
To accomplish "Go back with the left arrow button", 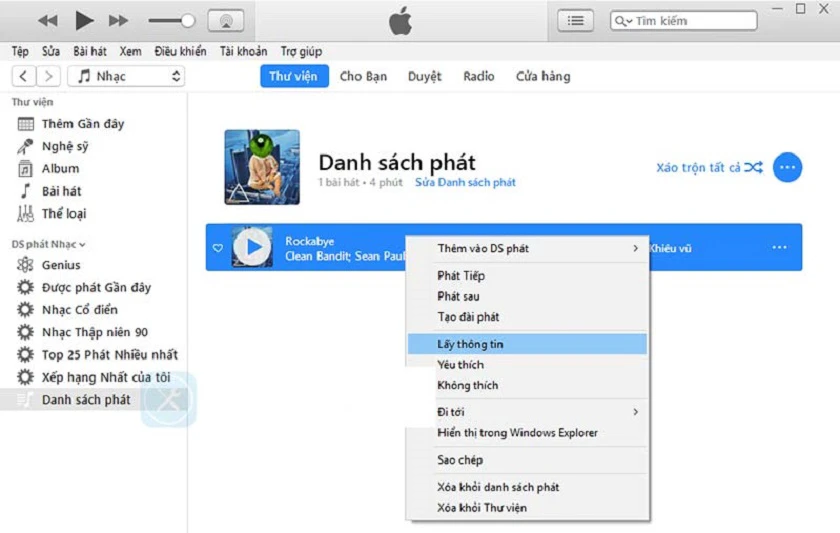I will (24, 76).
